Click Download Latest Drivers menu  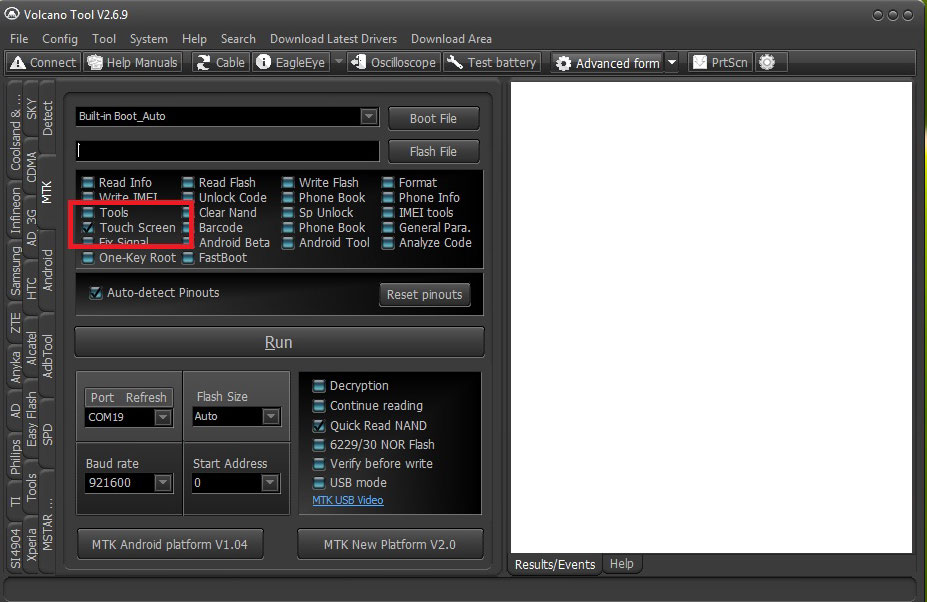333,39
